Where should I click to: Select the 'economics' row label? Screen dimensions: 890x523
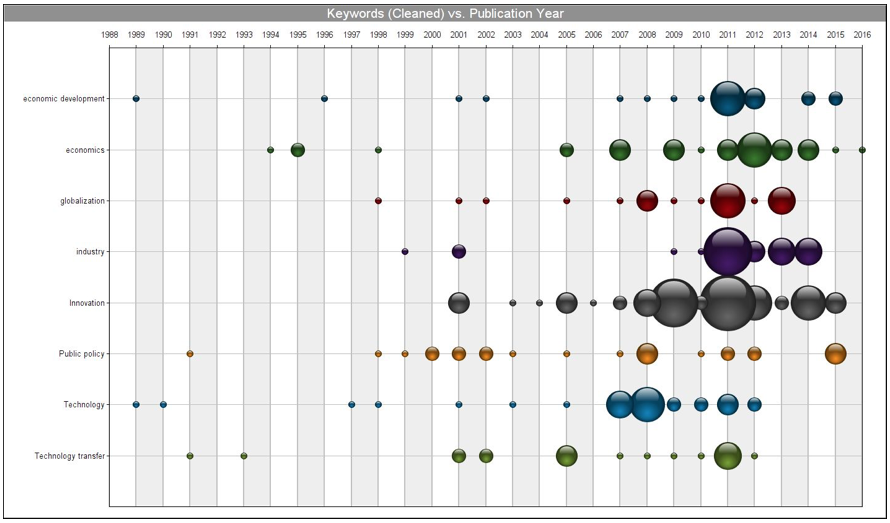pos(86,150)
